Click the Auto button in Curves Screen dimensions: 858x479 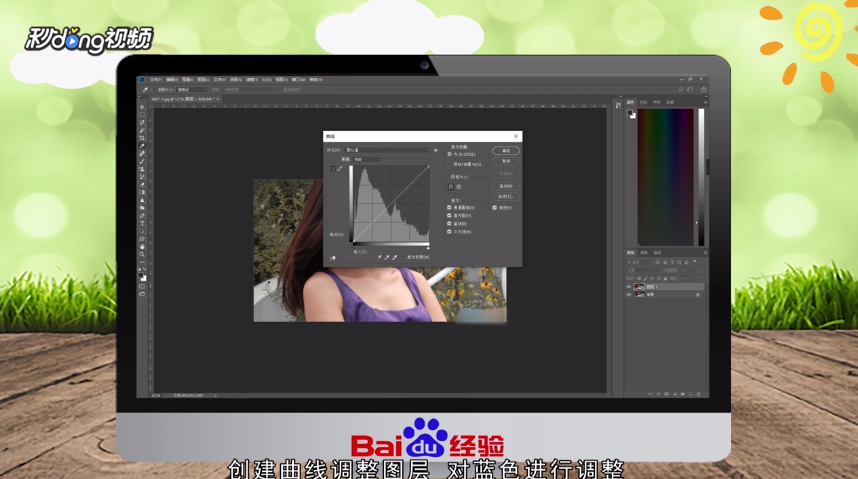506,186
